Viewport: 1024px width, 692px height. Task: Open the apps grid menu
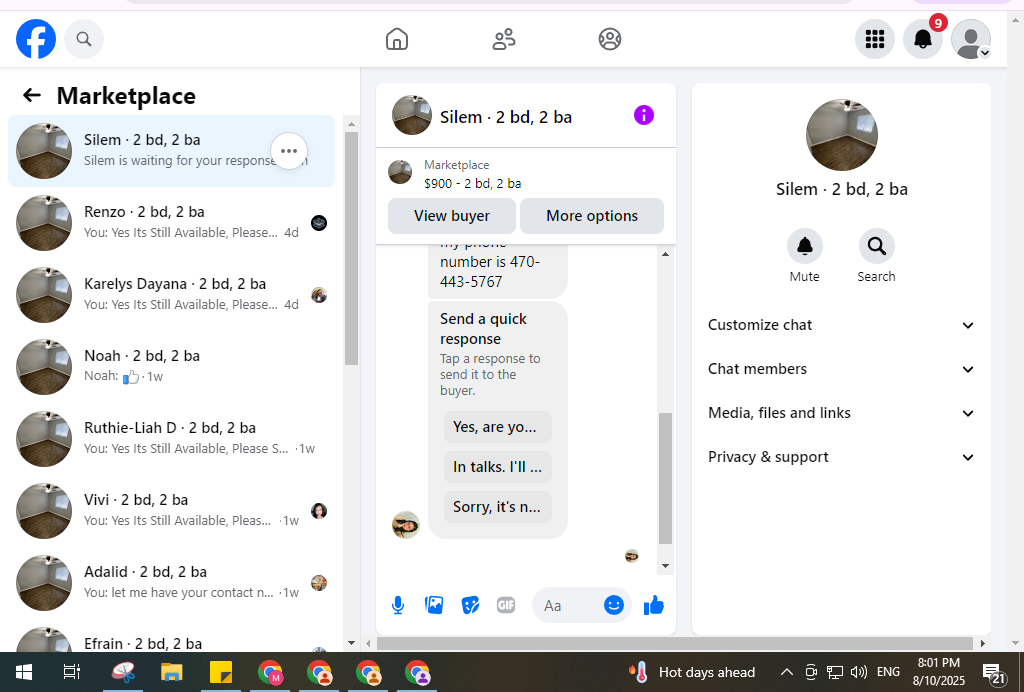(x=874, y=39)
